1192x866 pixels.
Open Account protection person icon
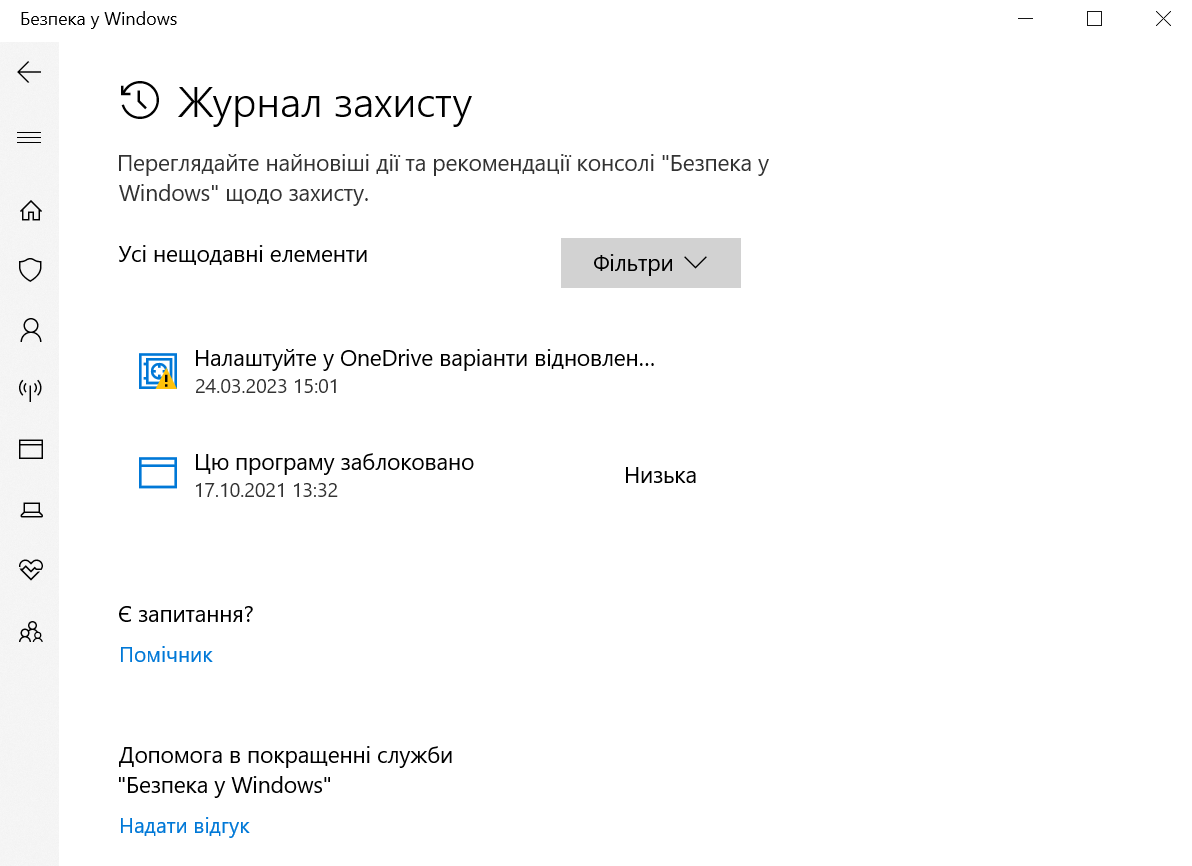click(x=31, y=329)
